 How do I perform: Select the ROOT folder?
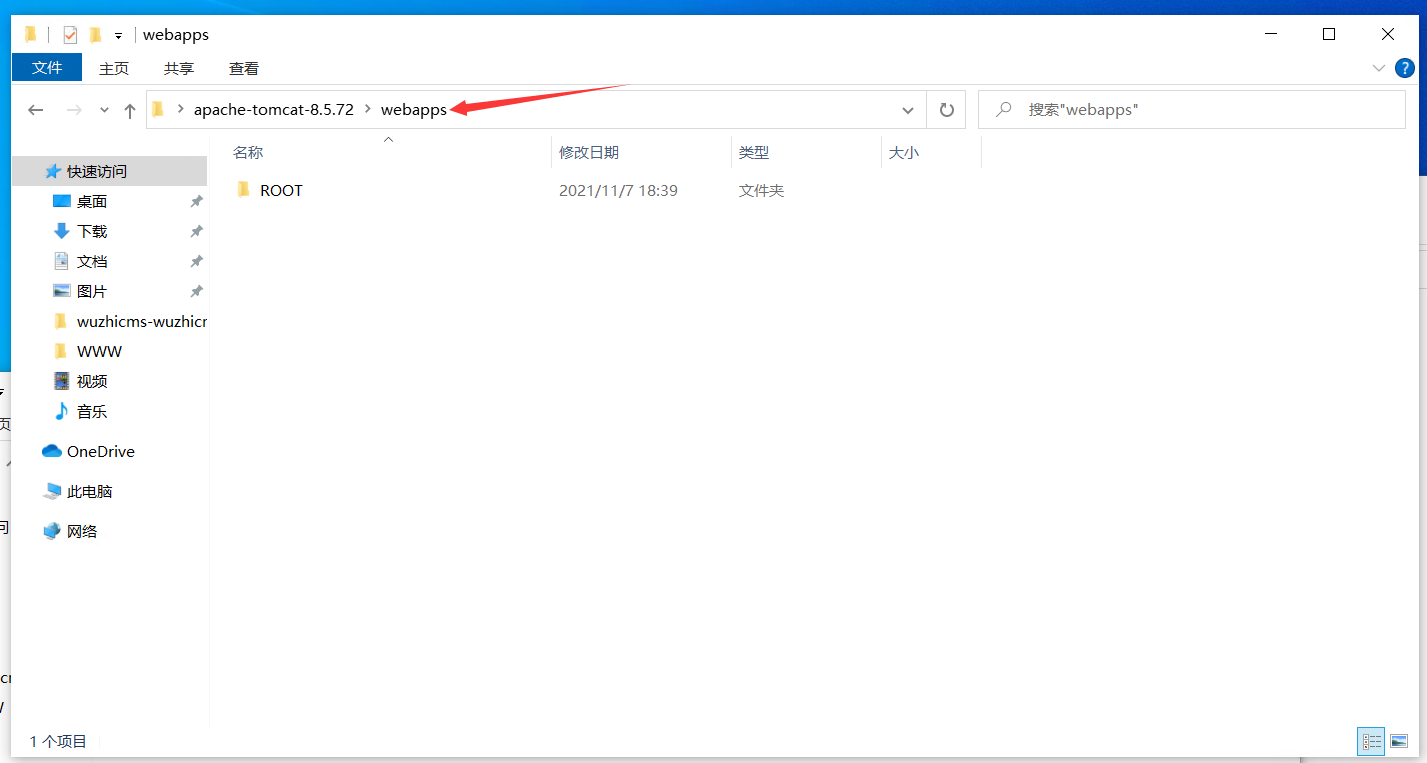point(281,190)
